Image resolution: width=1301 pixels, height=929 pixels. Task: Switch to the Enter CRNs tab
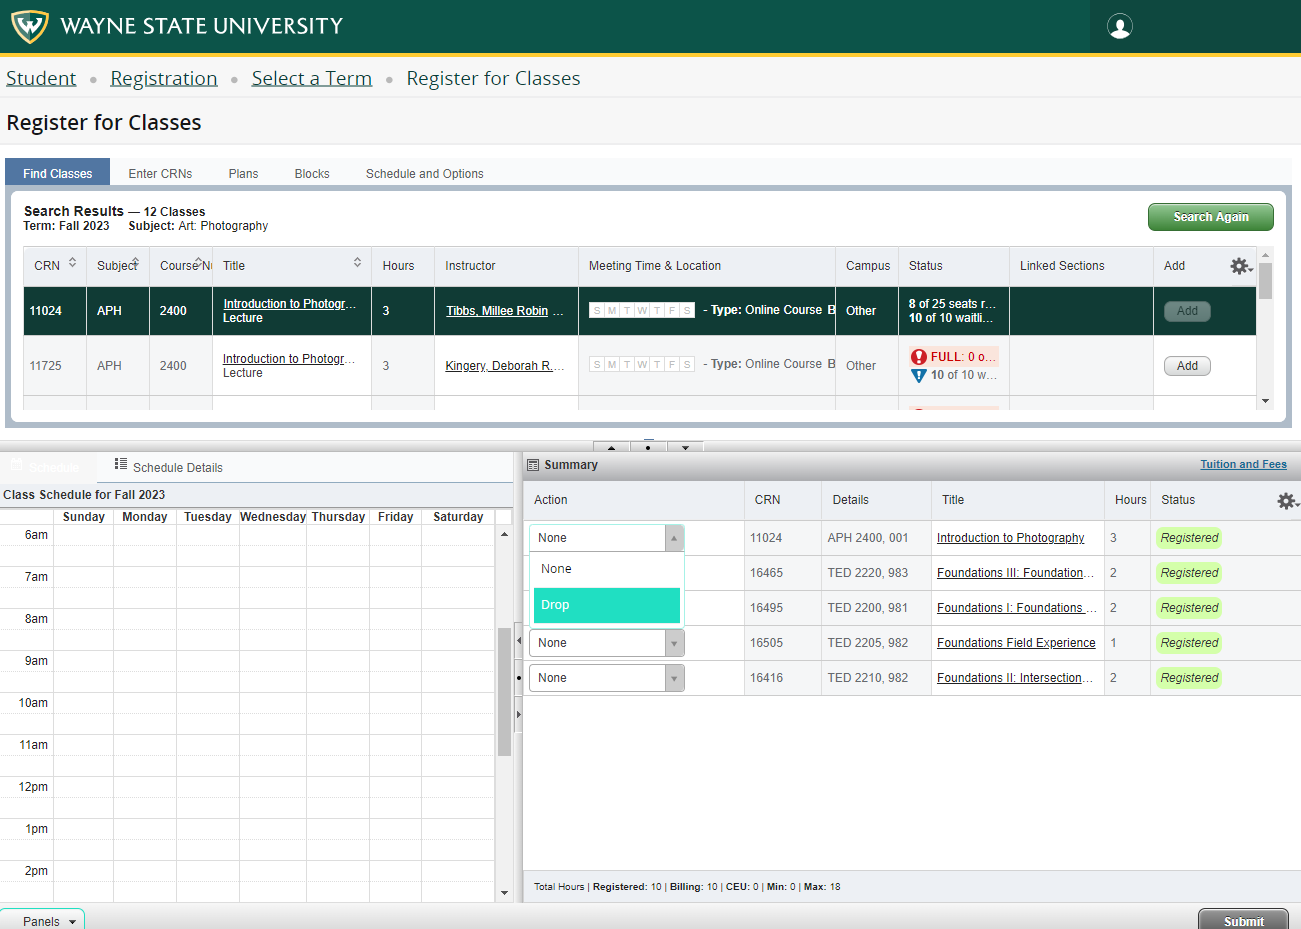click(x=160, y=173)
